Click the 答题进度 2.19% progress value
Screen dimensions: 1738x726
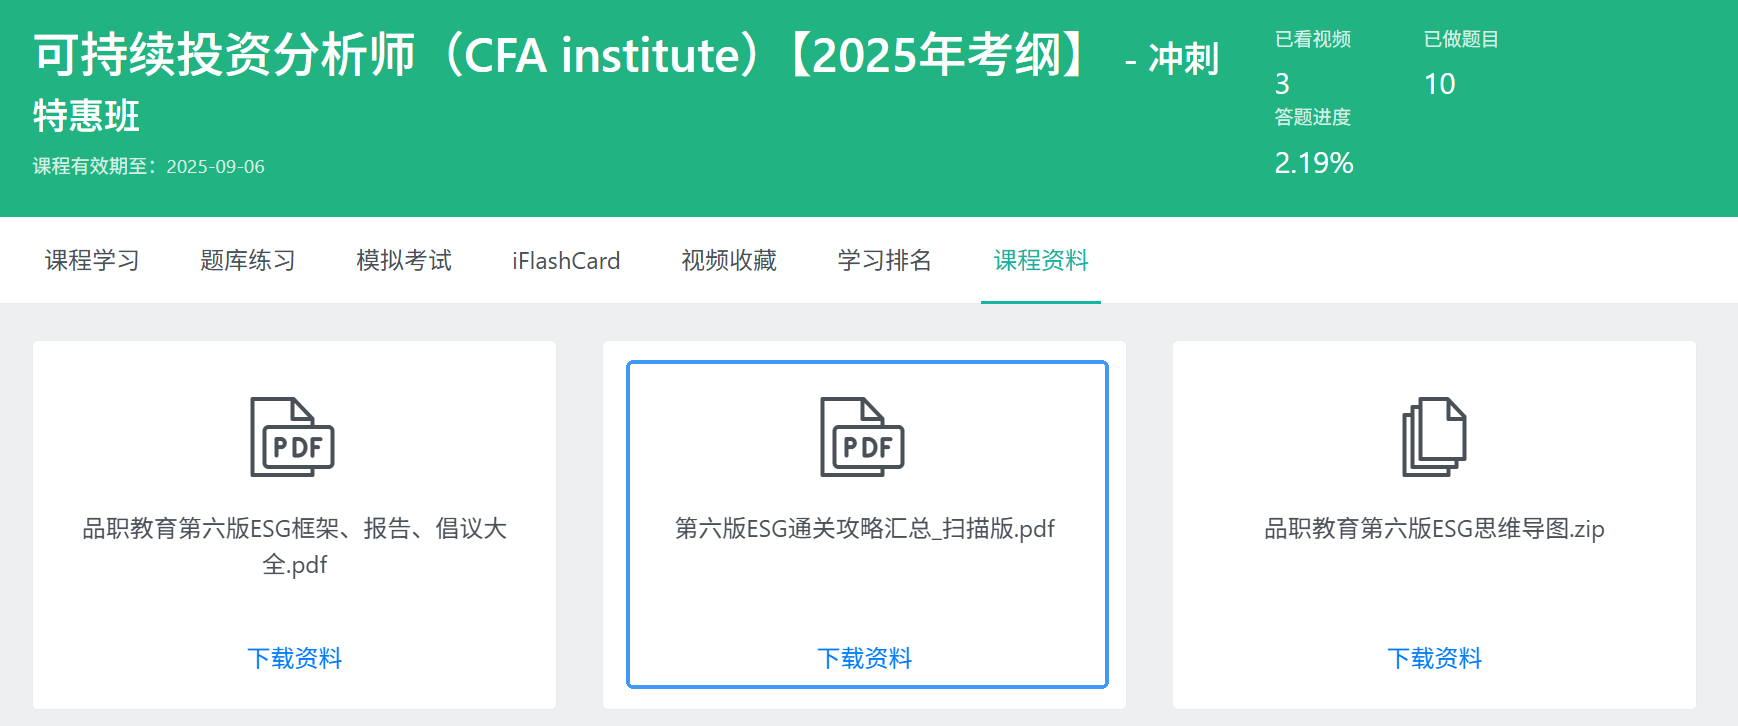tap(1314, 163)
